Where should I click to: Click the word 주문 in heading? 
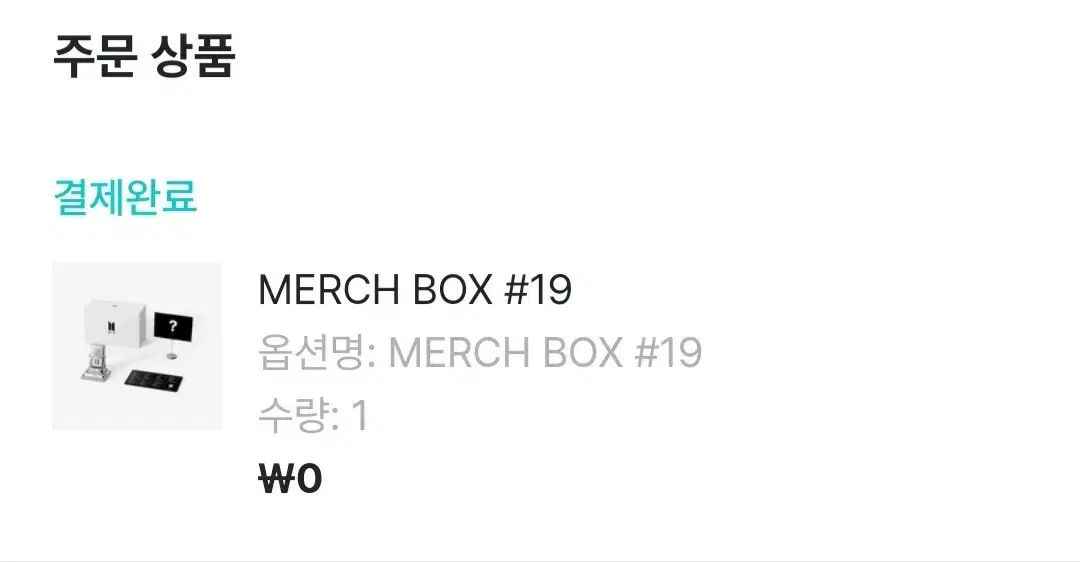coord(94,56)
